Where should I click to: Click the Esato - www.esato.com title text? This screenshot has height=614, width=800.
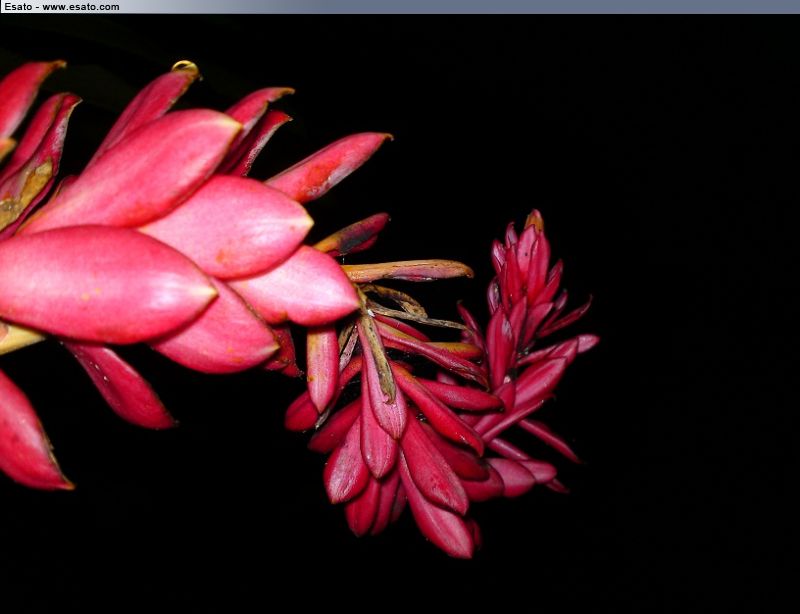click(x=62, y=7)
